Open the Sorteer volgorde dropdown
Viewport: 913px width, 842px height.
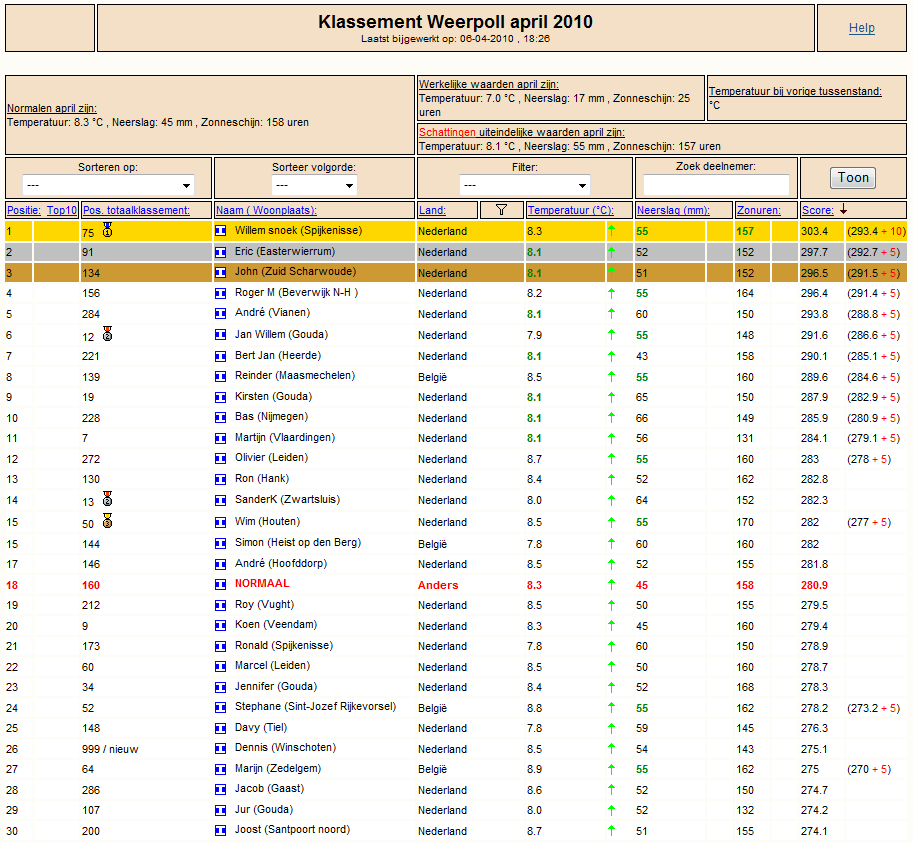314,185
